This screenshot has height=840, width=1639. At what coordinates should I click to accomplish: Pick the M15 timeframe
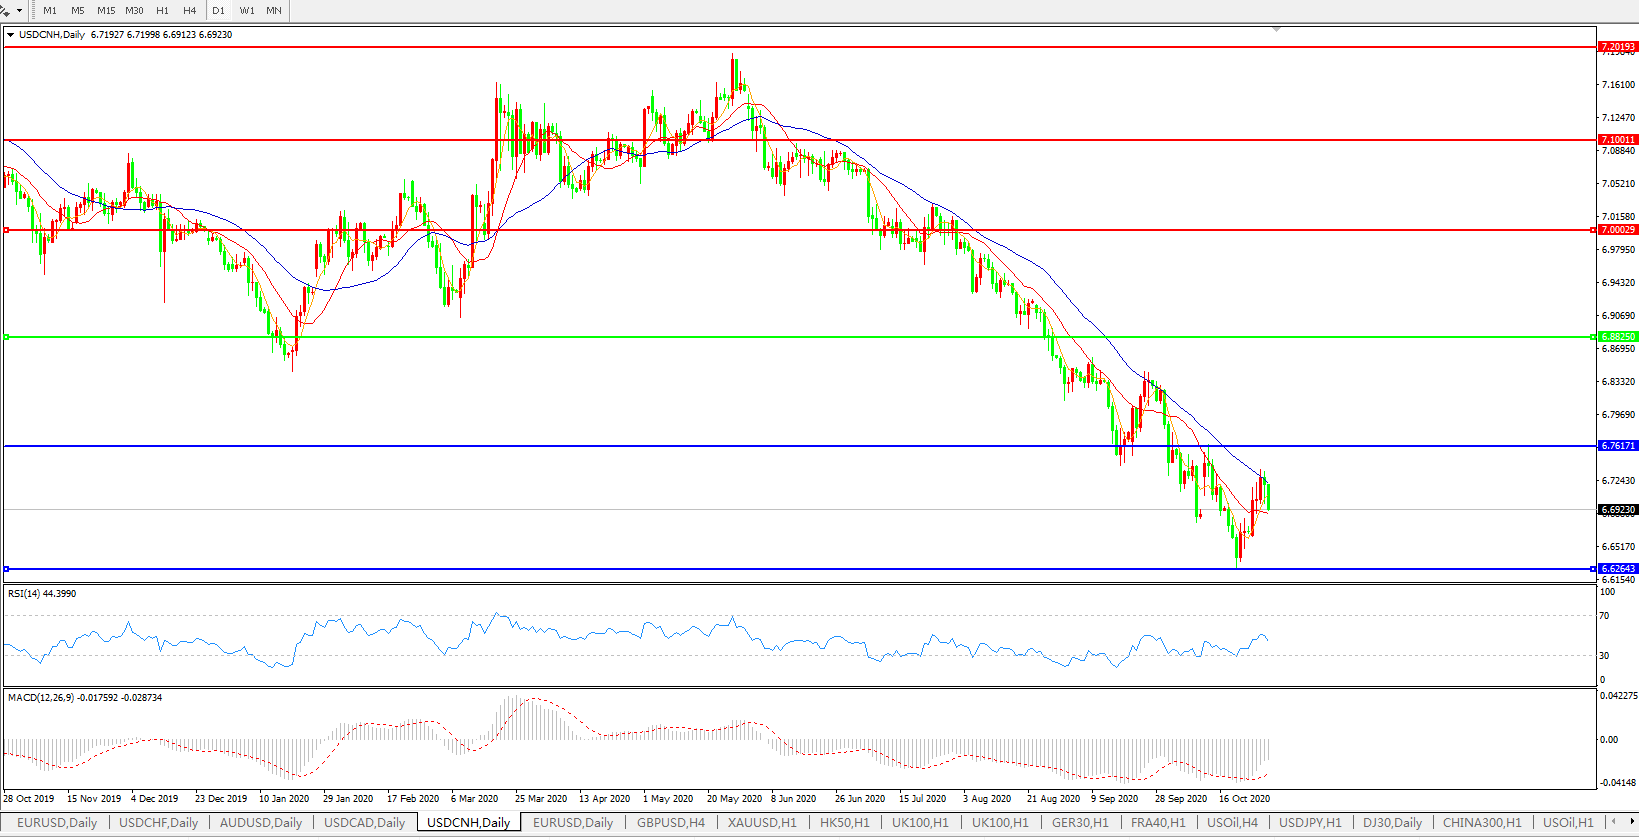coord(106,11)
